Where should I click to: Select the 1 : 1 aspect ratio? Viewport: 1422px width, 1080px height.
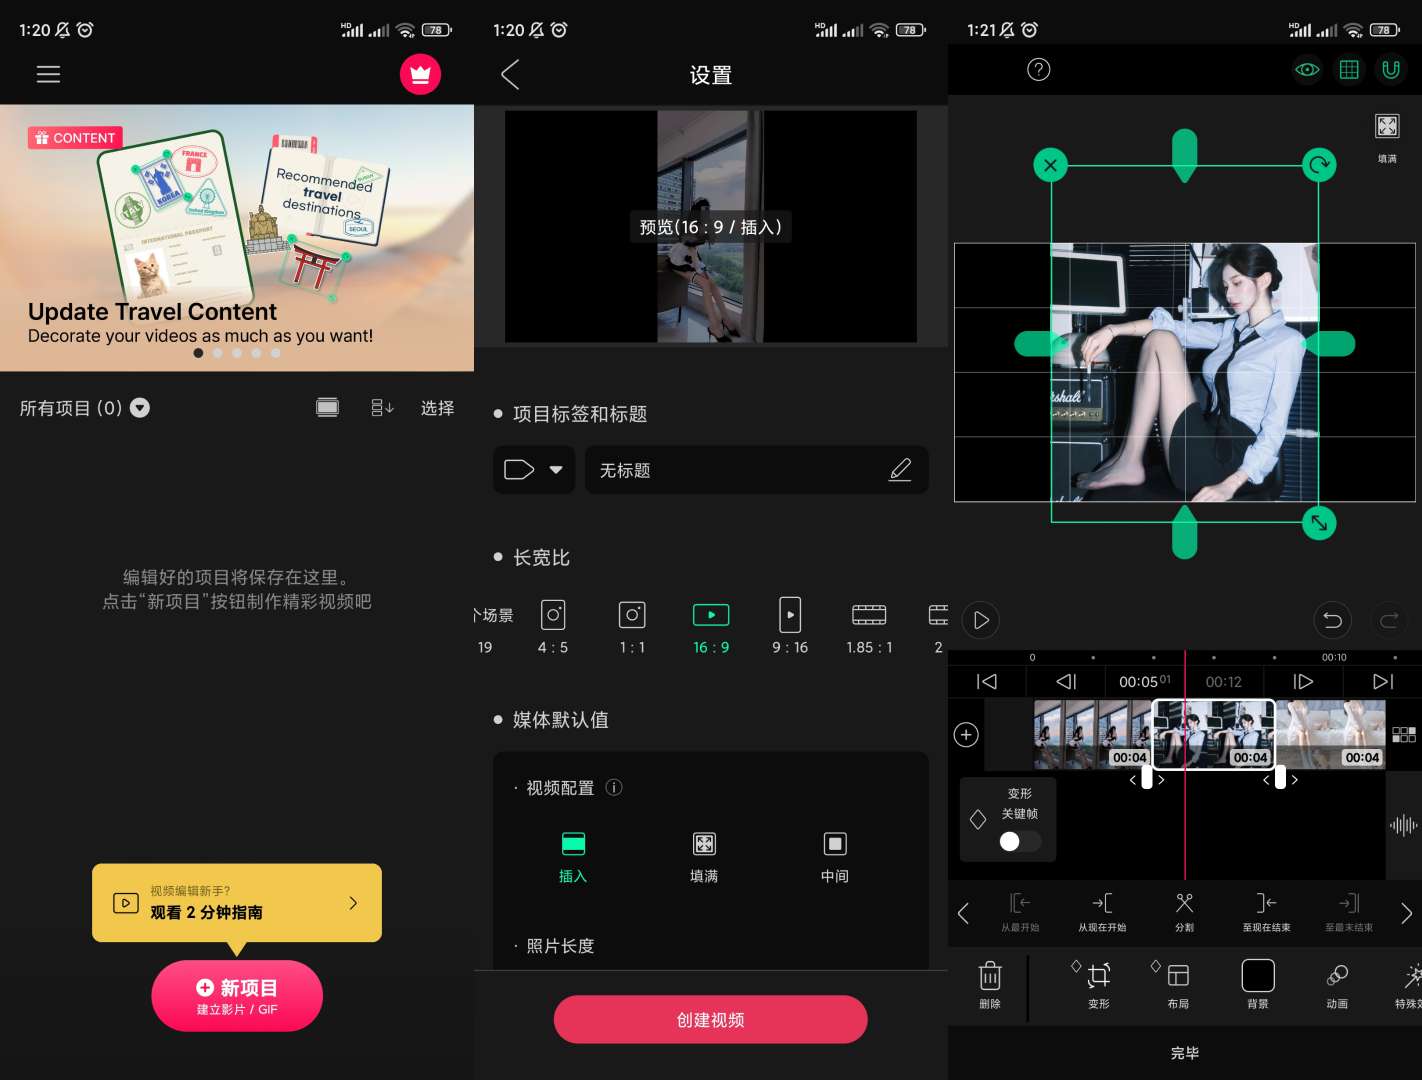click(632, 627)
